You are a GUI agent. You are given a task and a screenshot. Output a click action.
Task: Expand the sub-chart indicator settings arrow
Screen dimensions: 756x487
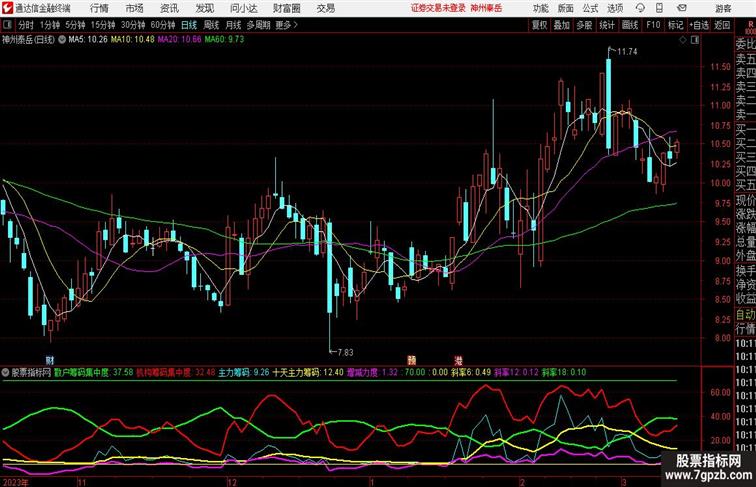(x=6, y=372)
